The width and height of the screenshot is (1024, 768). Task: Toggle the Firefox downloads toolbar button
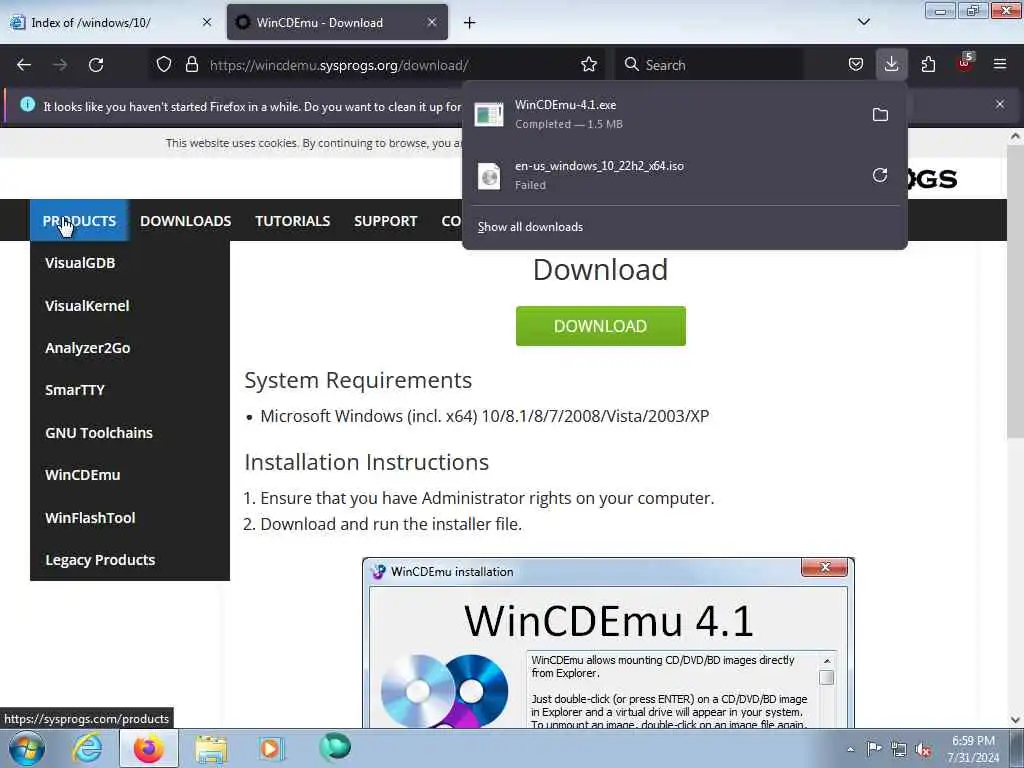[x=891, y=65]
